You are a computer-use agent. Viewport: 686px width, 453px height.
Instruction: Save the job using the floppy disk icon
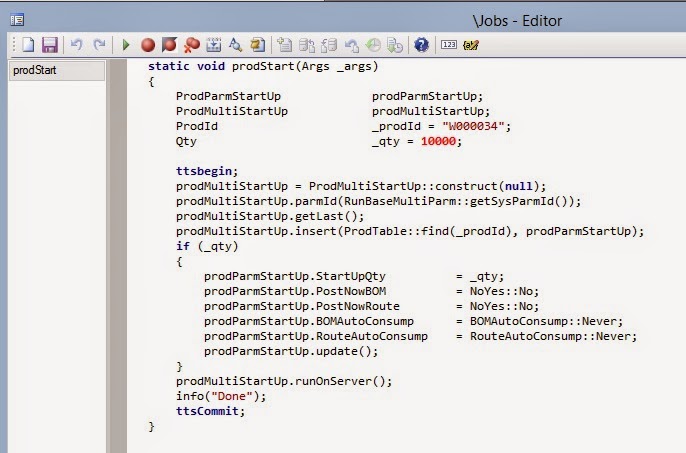50,45
